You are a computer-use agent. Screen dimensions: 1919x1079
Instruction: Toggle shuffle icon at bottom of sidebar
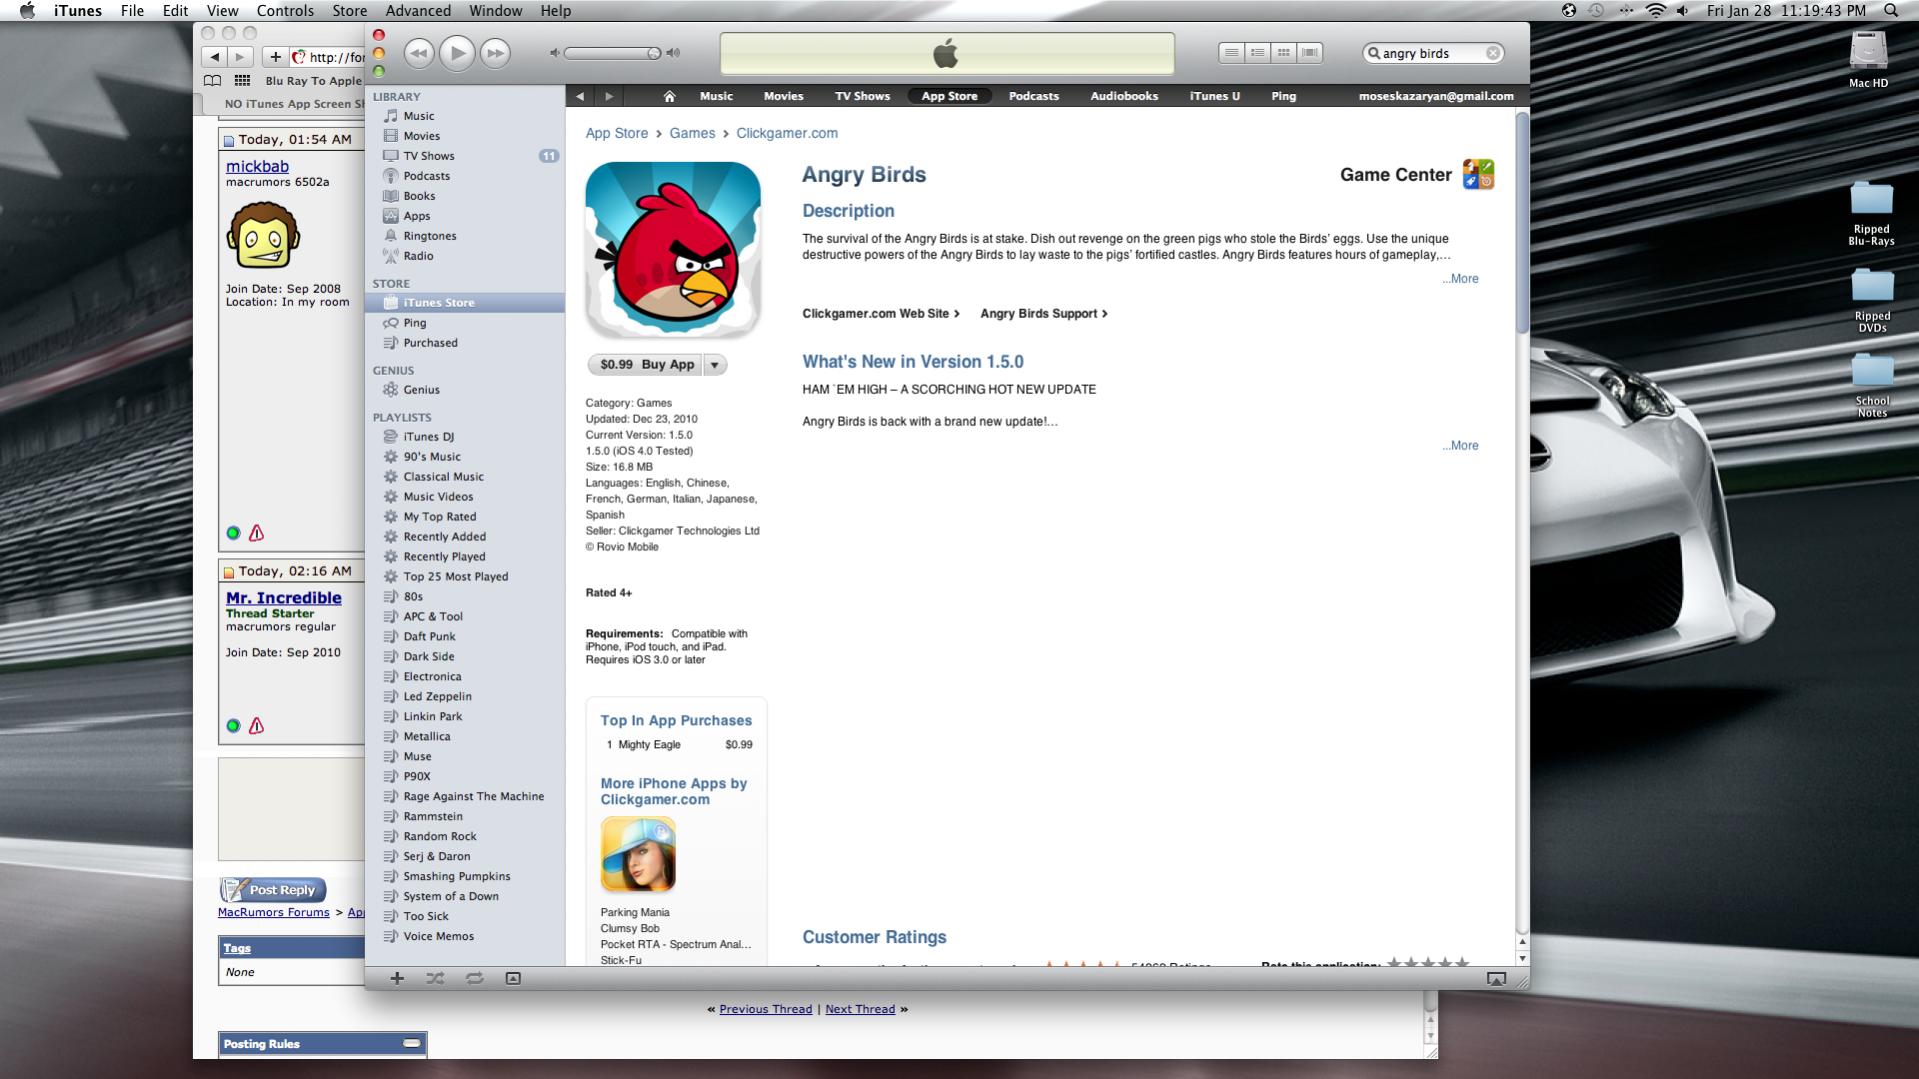coord(435,978)
